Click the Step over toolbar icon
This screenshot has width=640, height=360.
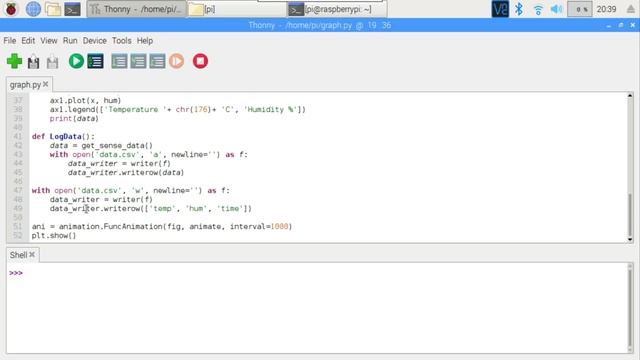(x=119, y=61)
